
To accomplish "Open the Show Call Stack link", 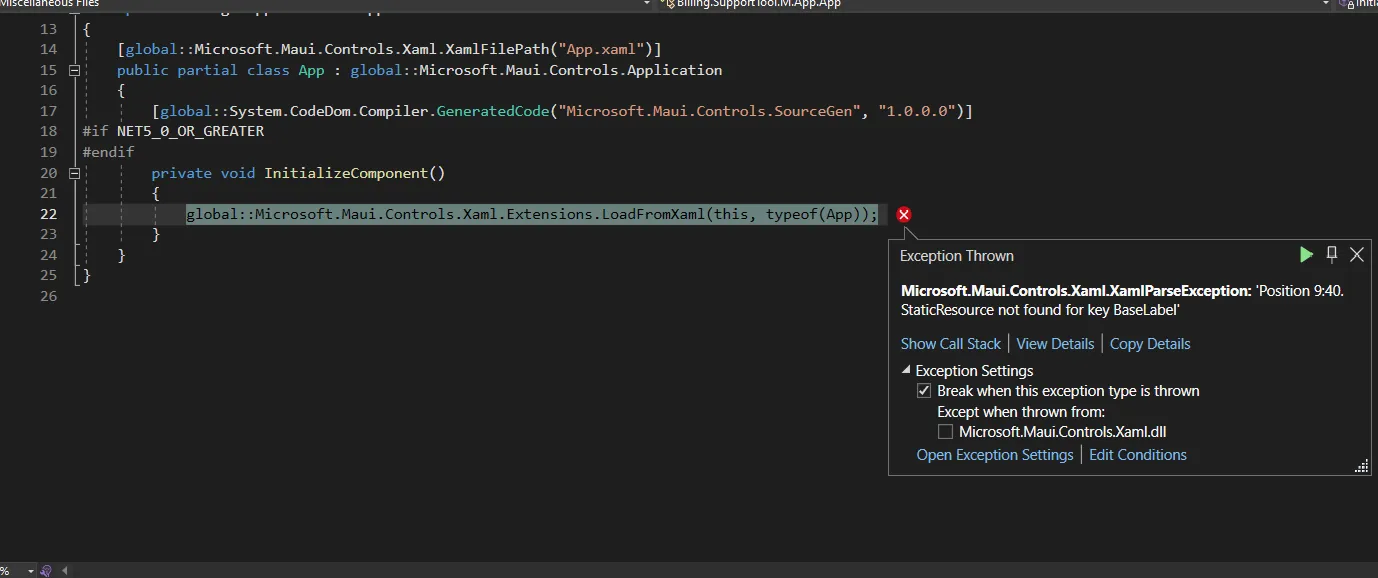I will [951, 344].
